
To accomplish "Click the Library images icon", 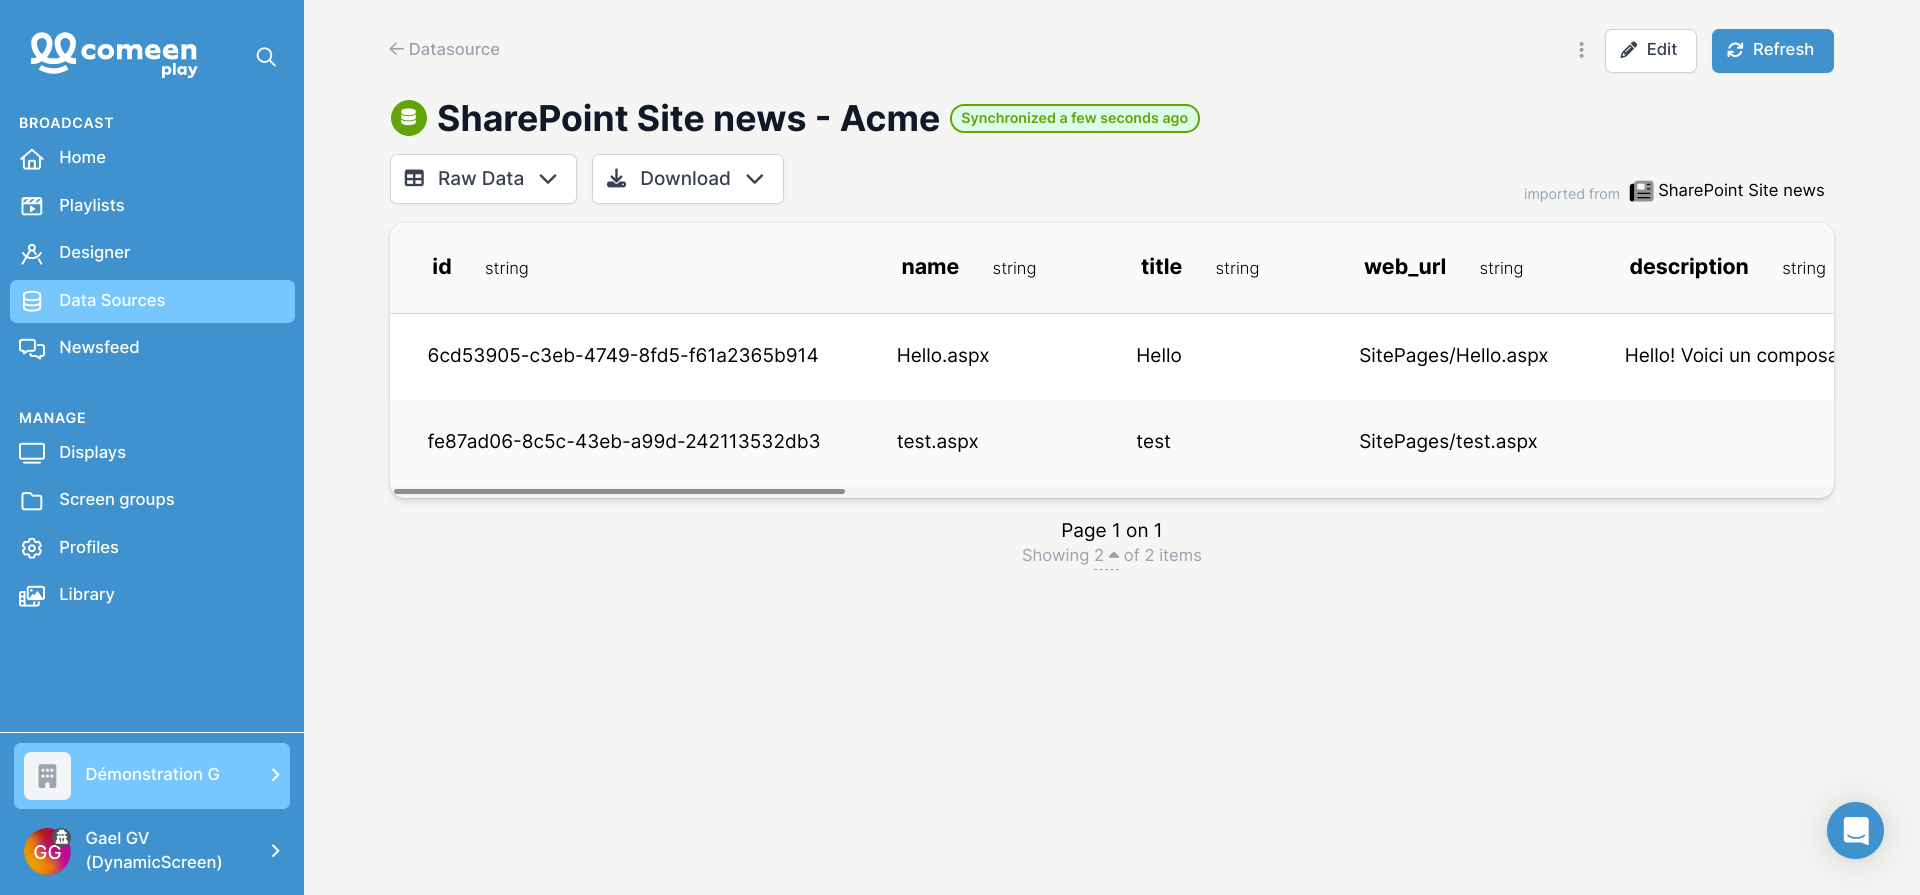I will tap(32, 596).
